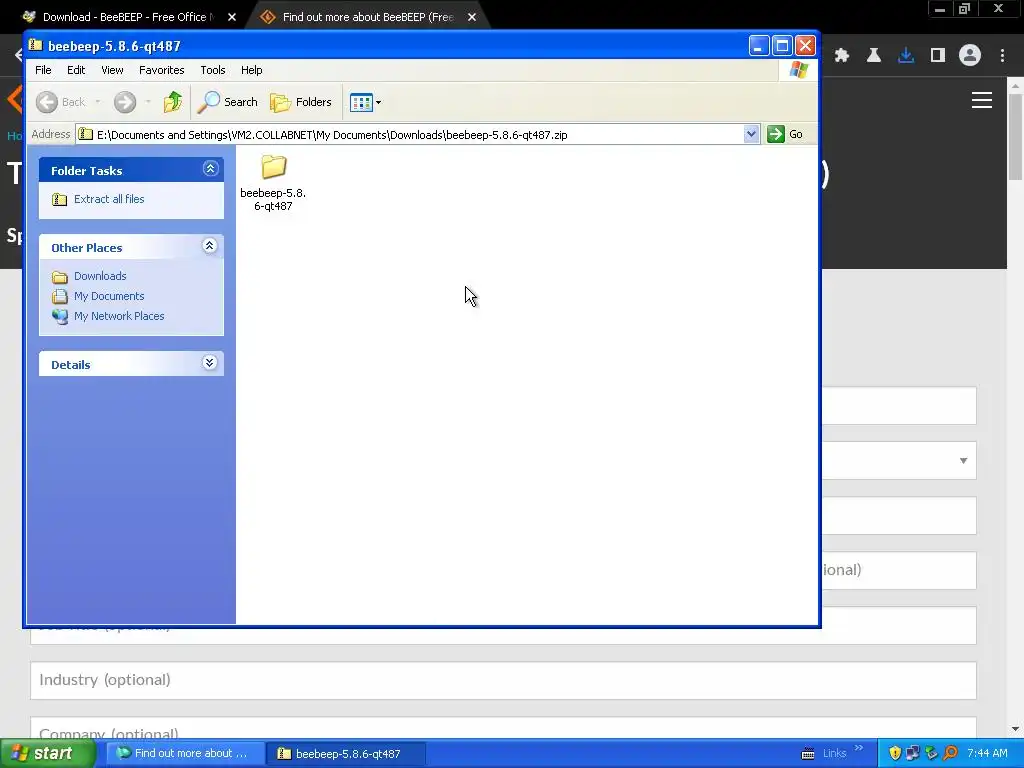1024x768 pixels.
Task: Close the Download - BeeBEEP browser tab
Action: coord(232,17)
